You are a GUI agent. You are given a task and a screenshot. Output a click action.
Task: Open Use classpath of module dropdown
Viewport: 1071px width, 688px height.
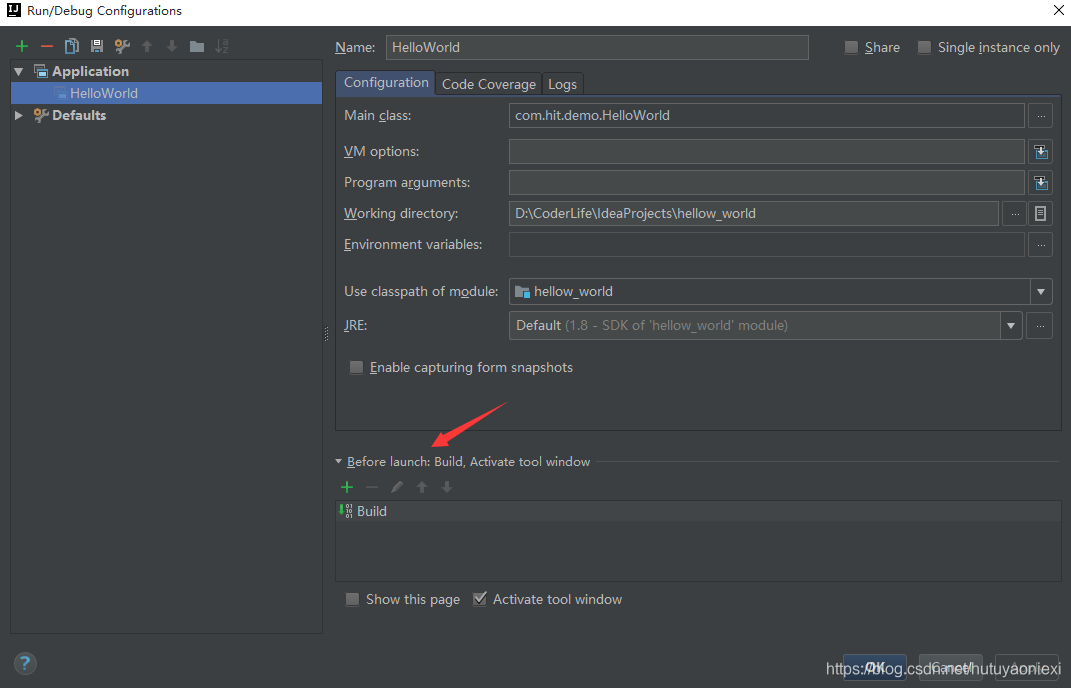point(1040,292)
